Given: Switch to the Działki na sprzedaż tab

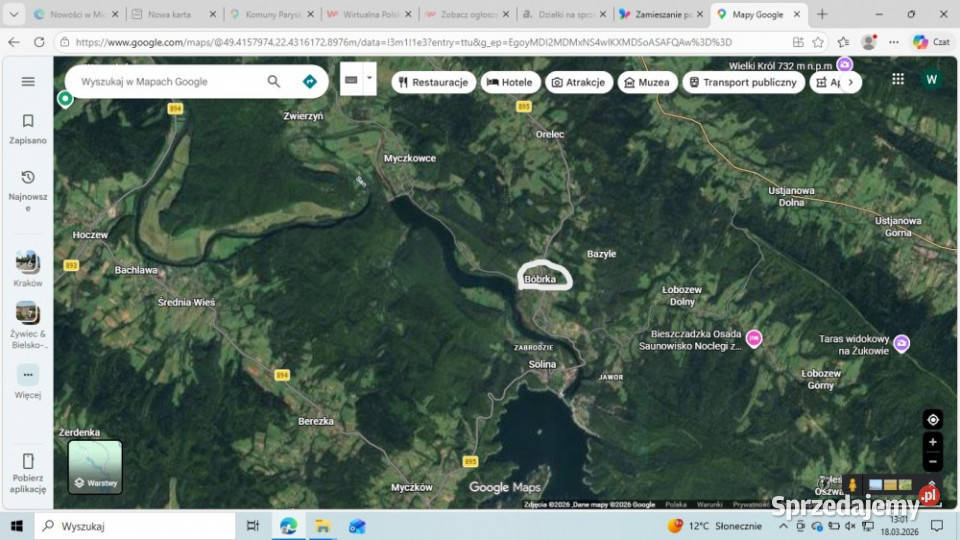Looking at the screenshot, I should click(564, 14).
